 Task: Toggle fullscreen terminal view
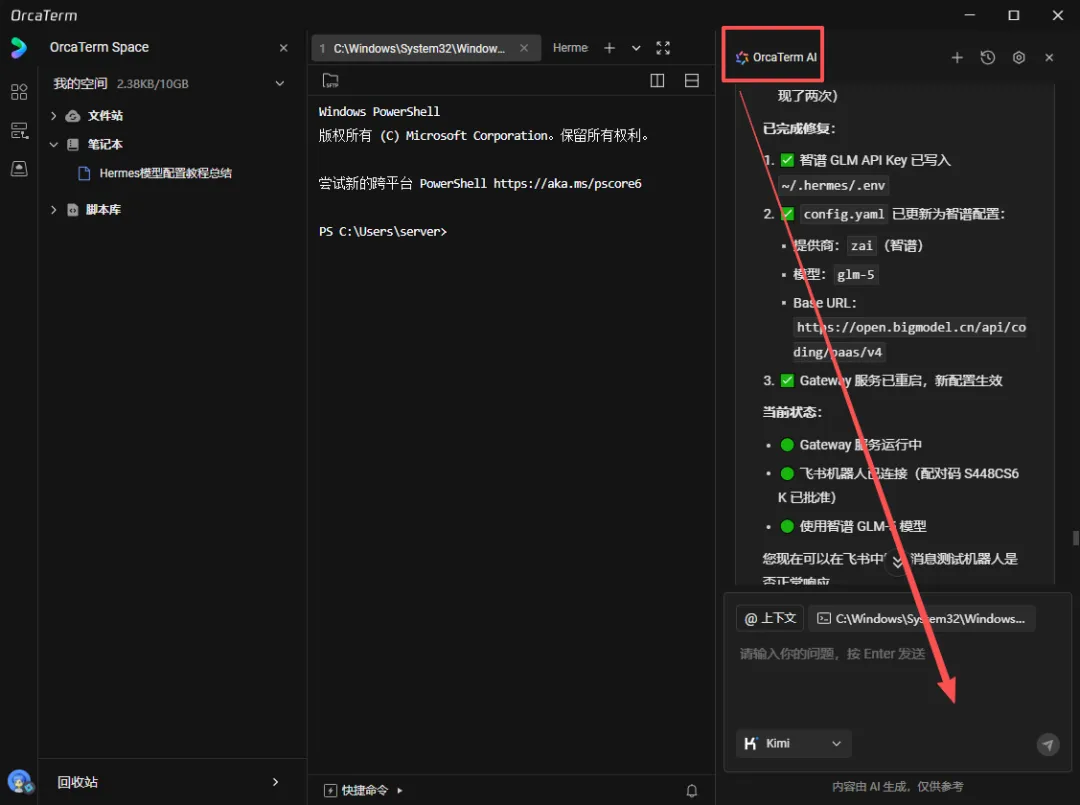coord(663,48)
